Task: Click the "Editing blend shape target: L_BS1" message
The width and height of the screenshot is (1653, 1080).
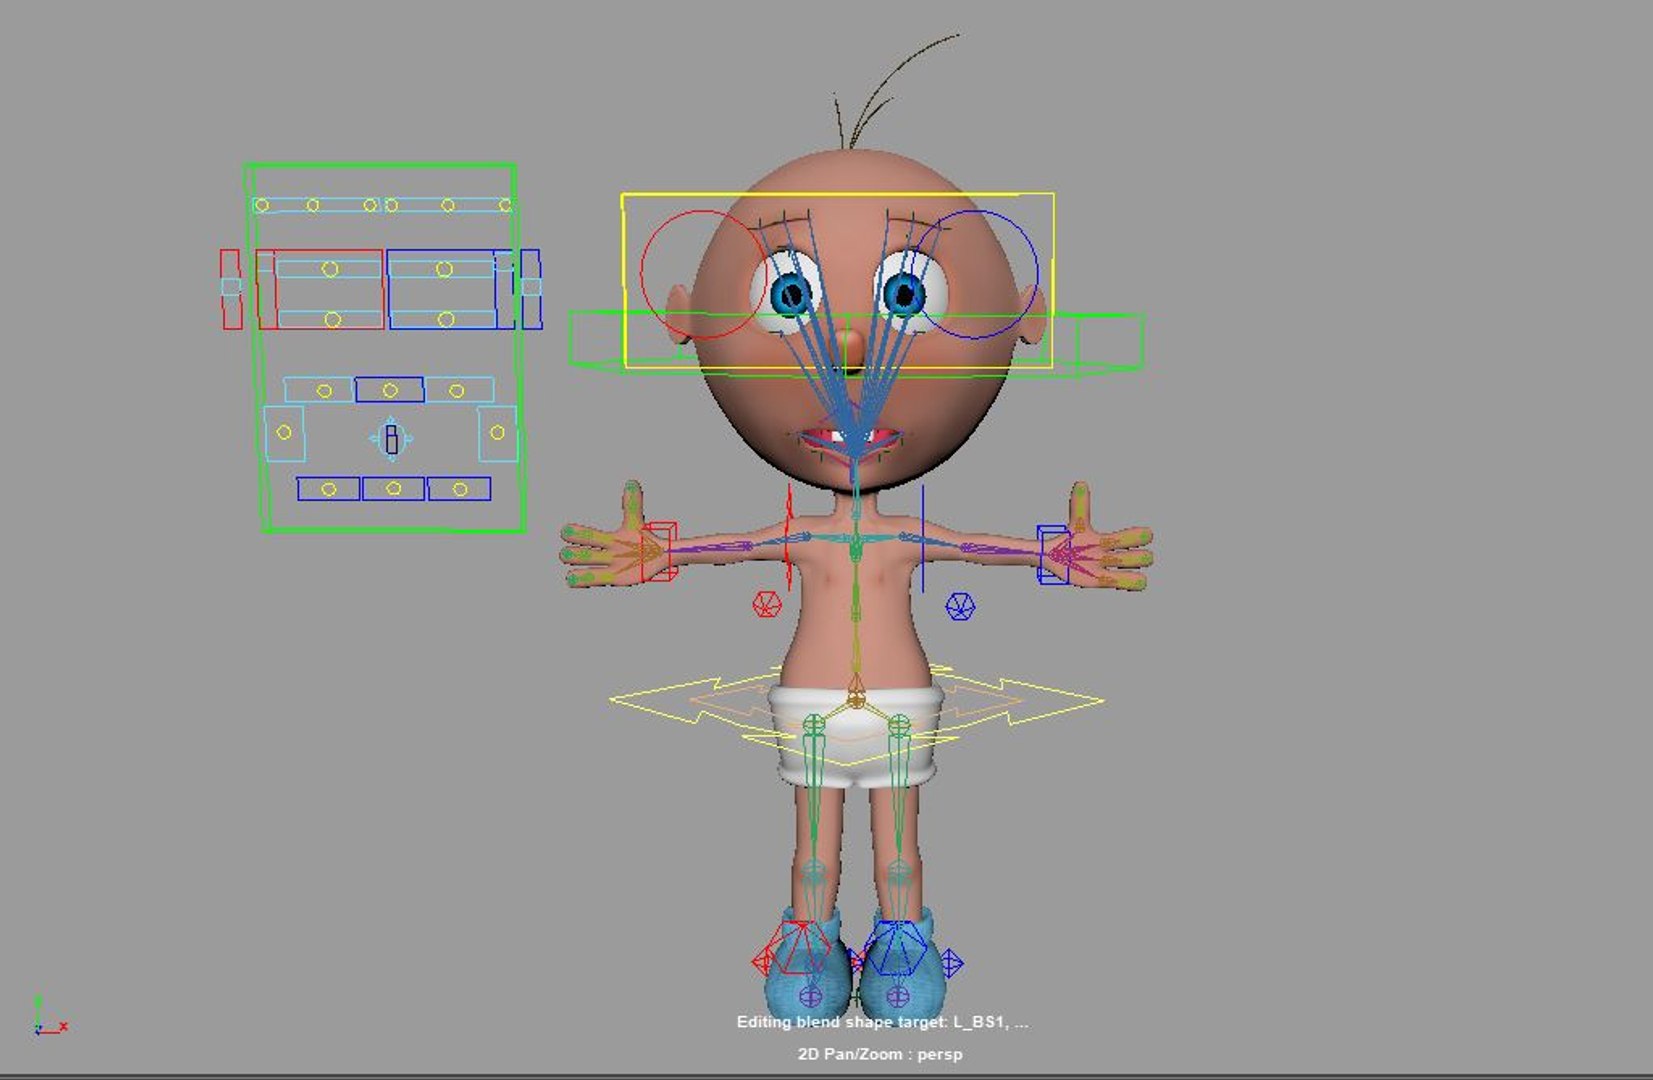Action: click(882, 1022)
